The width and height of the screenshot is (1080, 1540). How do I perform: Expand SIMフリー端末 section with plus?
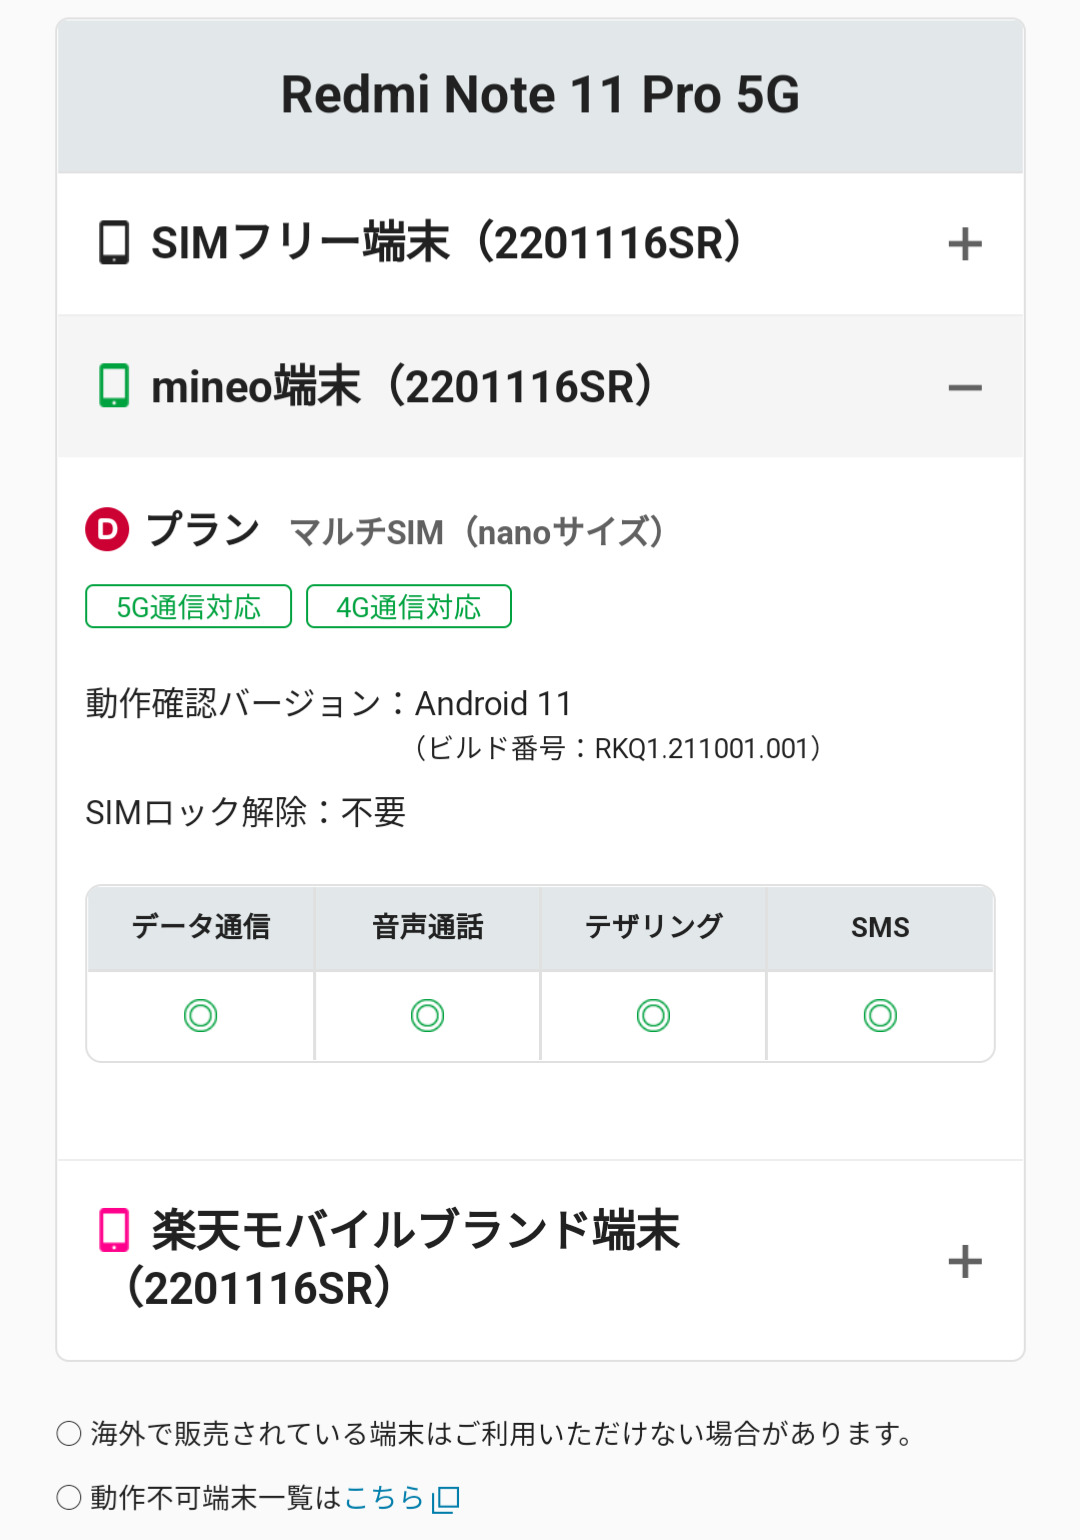pos(965,244)
